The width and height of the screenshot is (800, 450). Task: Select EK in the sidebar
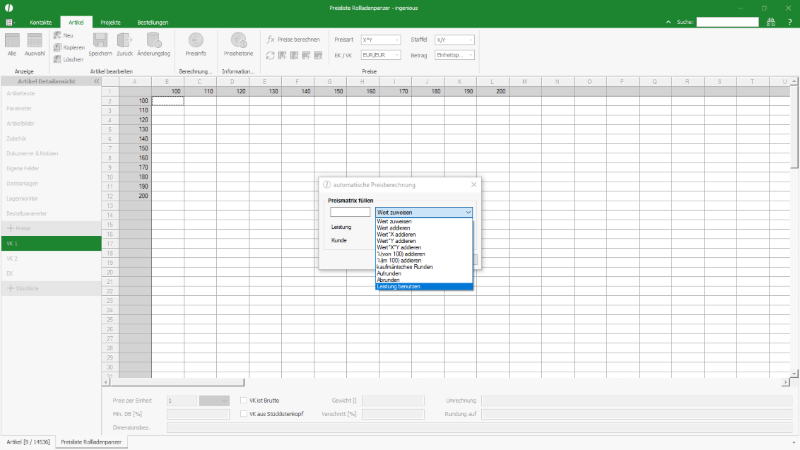pos(51,273)
